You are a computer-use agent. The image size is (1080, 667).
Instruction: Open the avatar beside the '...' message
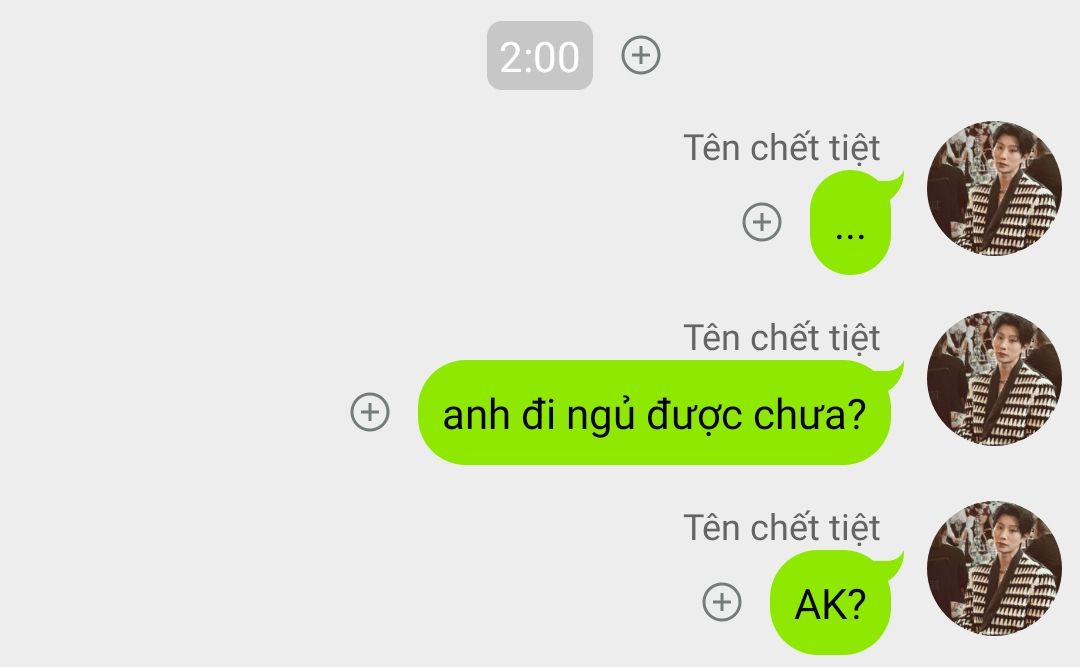click(994, 188)
